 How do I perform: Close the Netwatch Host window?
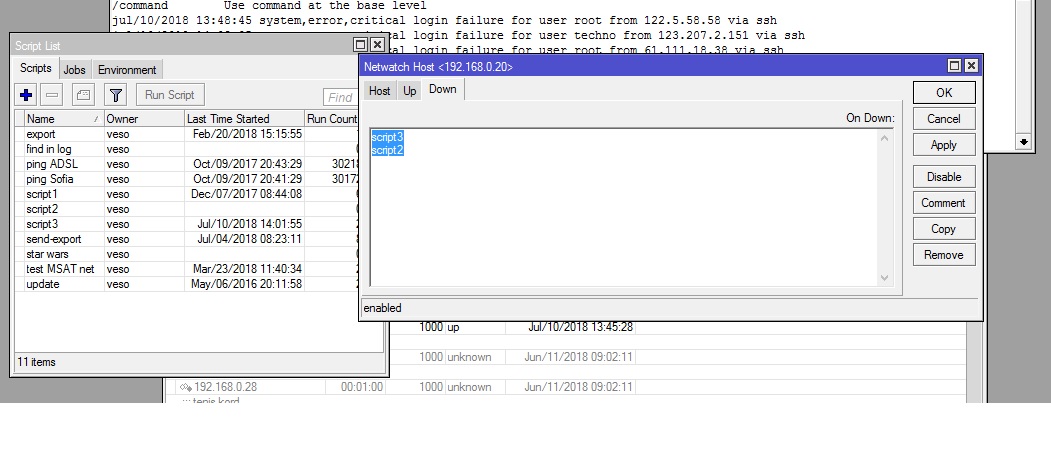pos(971,66)
